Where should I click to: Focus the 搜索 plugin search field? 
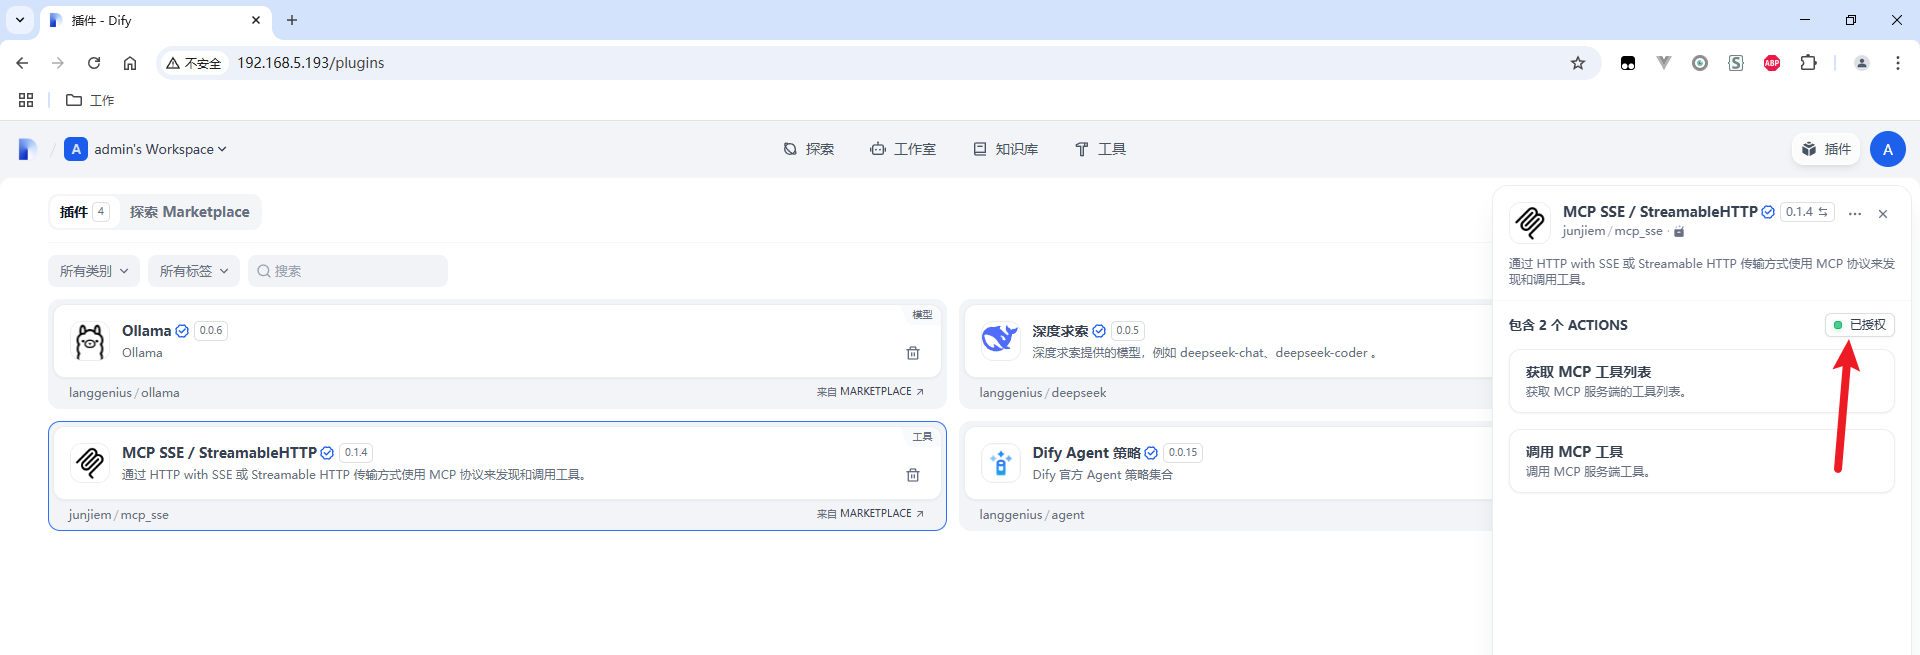[x=348, y=271]
